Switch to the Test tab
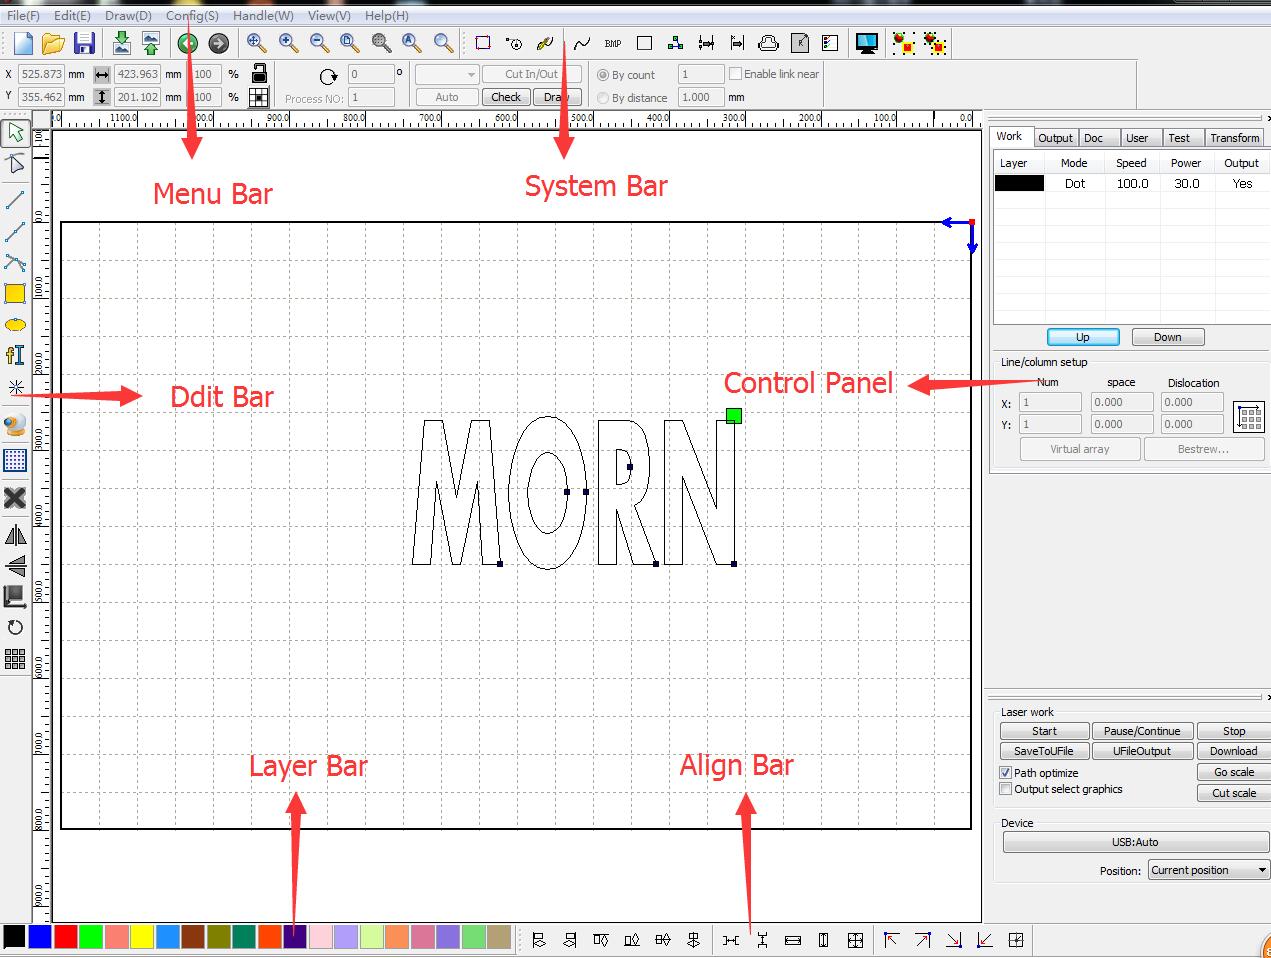 1179,138
